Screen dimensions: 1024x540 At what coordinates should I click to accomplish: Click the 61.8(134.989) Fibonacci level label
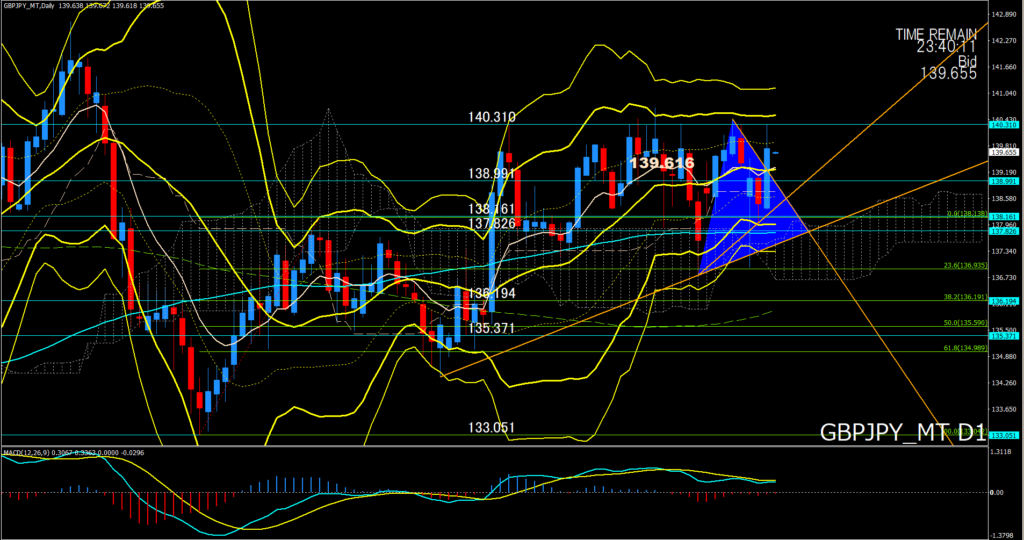[x=966, y=349]
